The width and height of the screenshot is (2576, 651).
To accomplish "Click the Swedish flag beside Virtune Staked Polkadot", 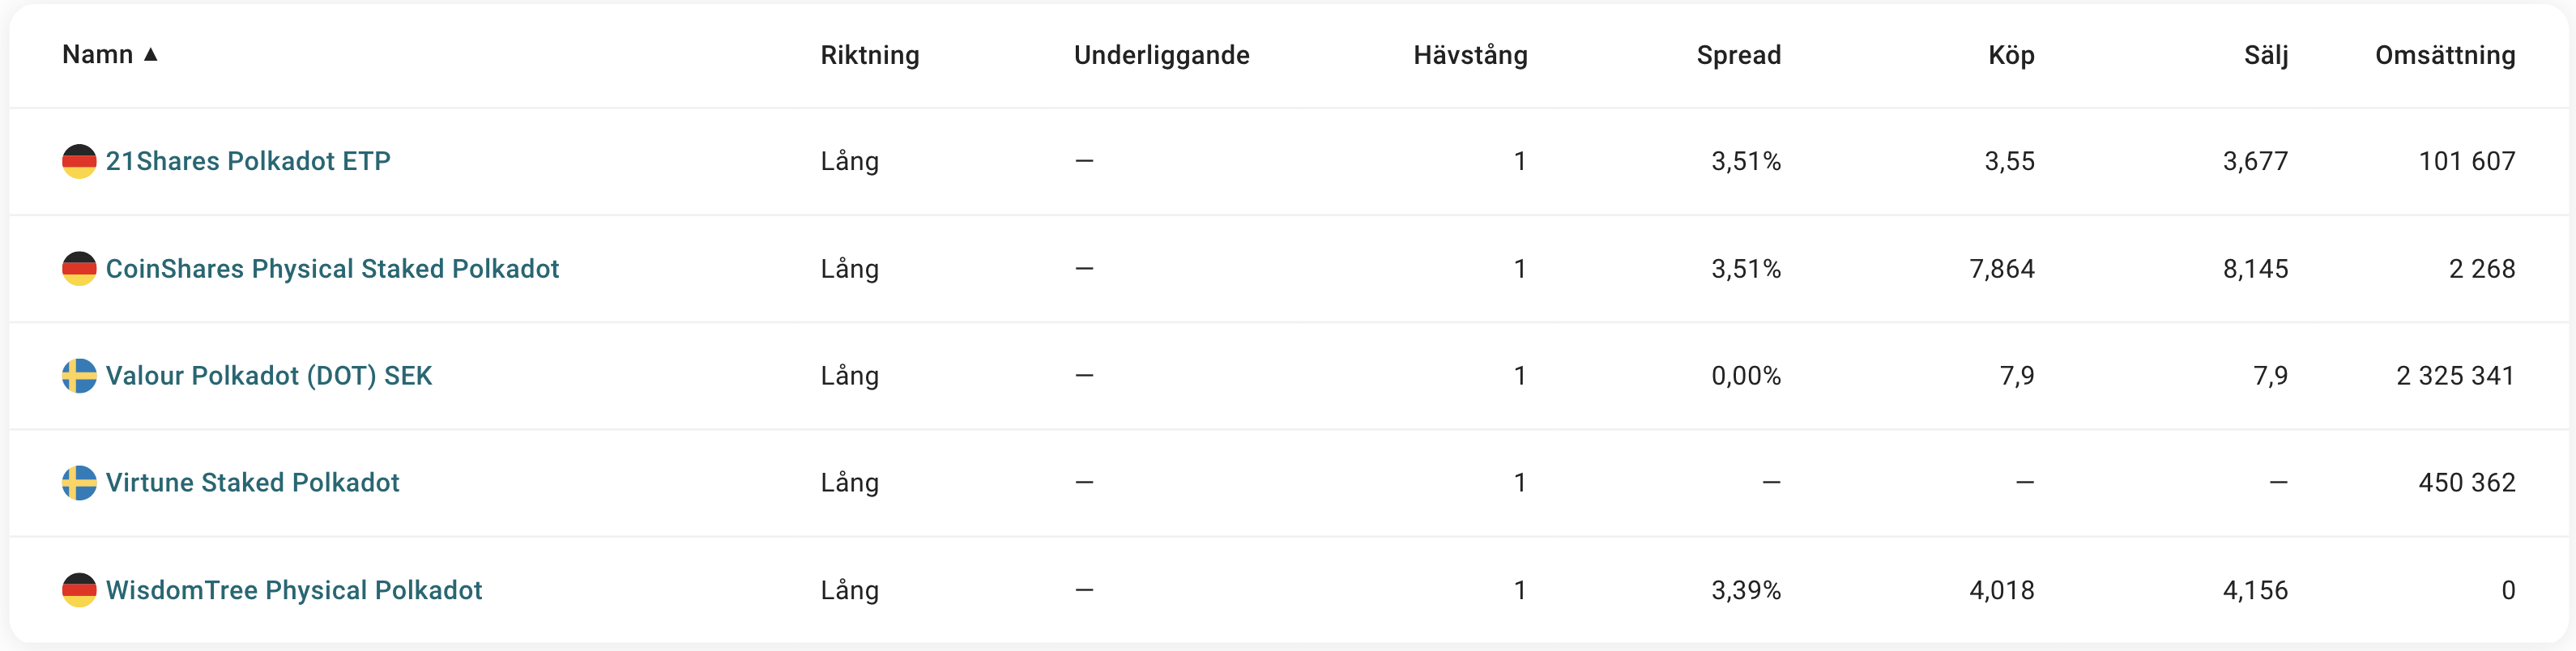I will [79, 483].
